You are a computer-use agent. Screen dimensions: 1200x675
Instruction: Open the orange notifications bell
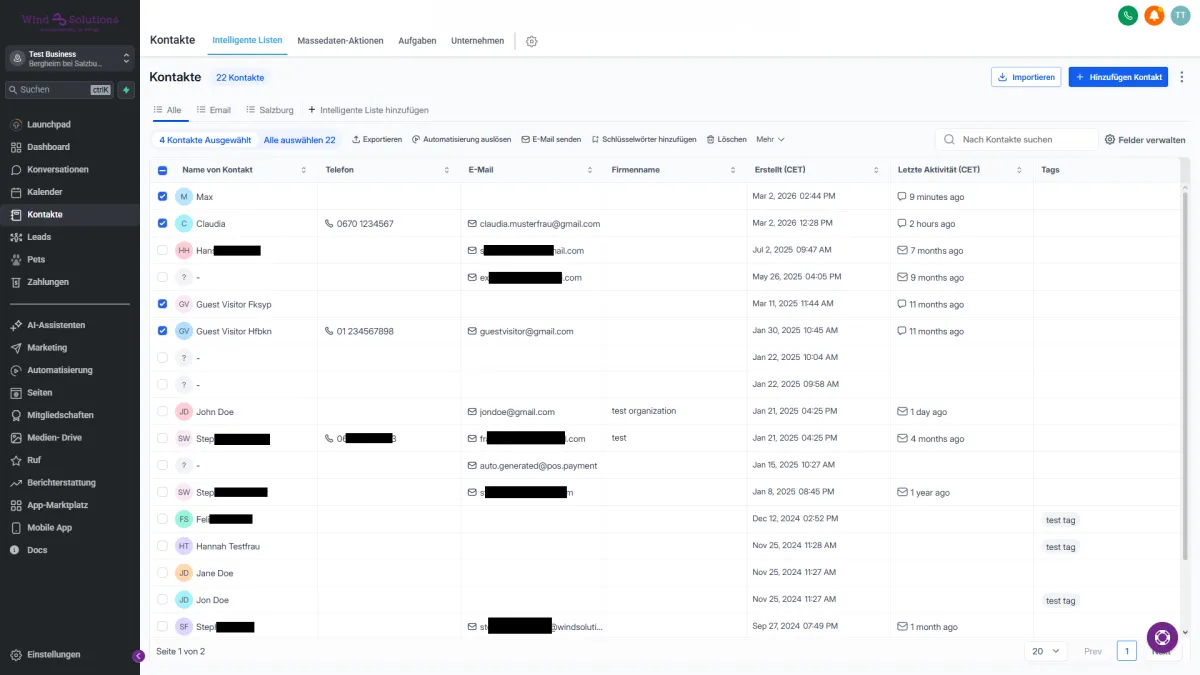click(x=1154, y=15)
